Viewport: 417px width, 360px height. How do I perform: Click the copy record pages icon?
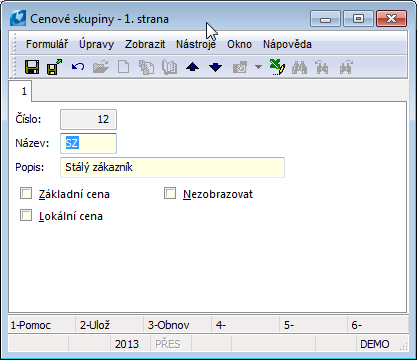pos(147,67)
